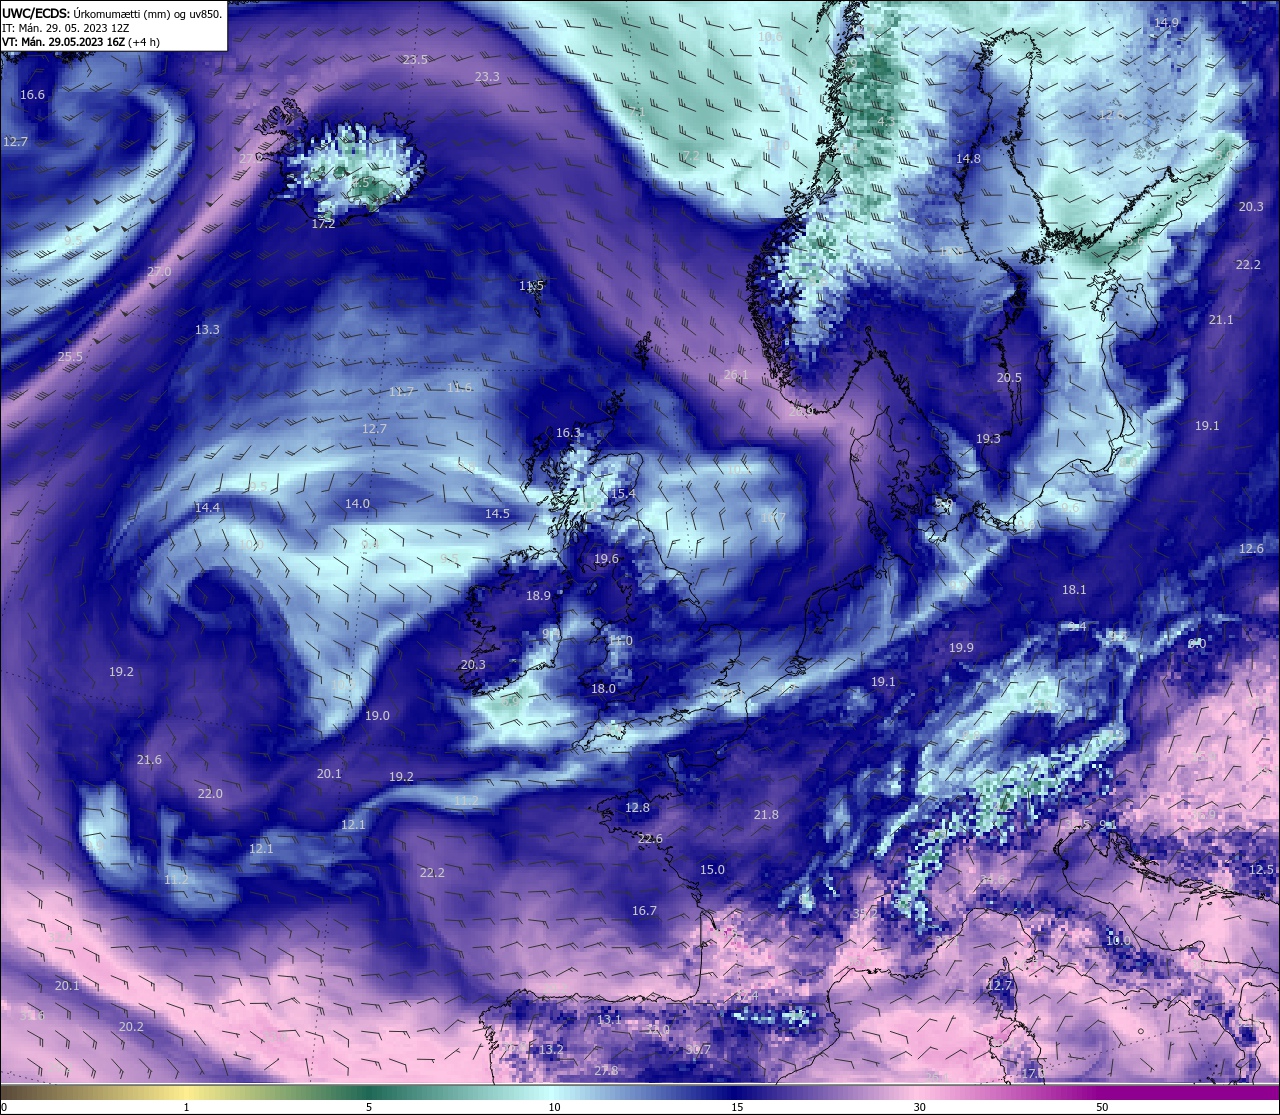Click the map value '14.4' in the Atlantic
1280x1115 pixels.
click(207, 508)
